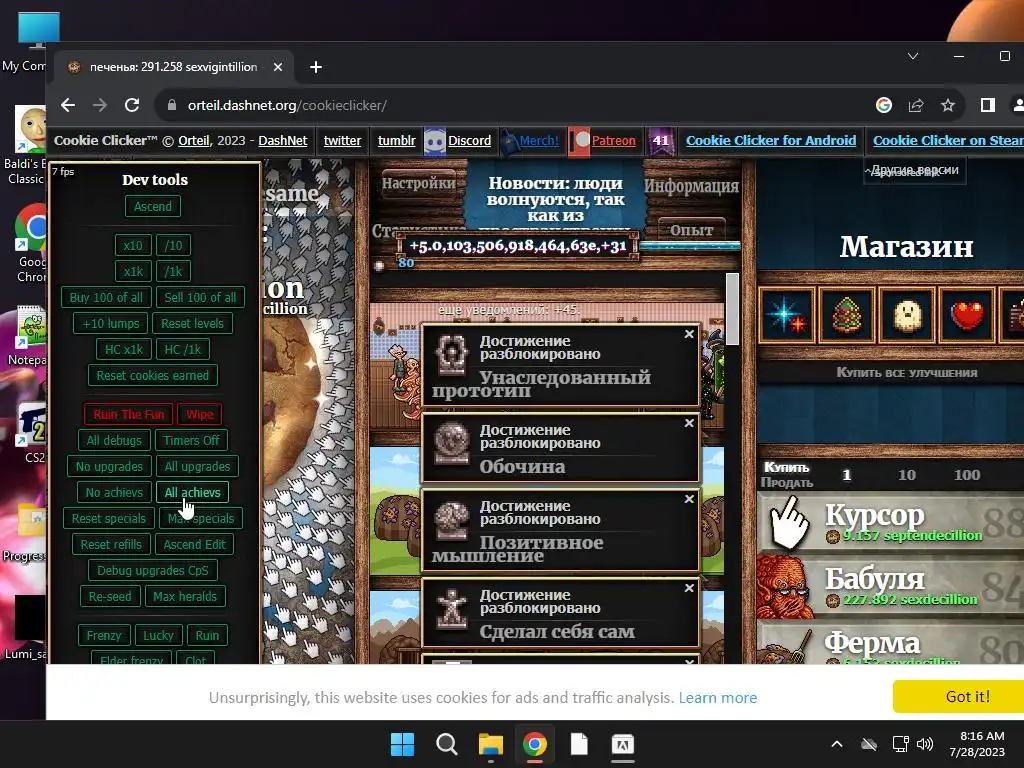Buy the ghost cookie upgrade

[x=906, y=315]
